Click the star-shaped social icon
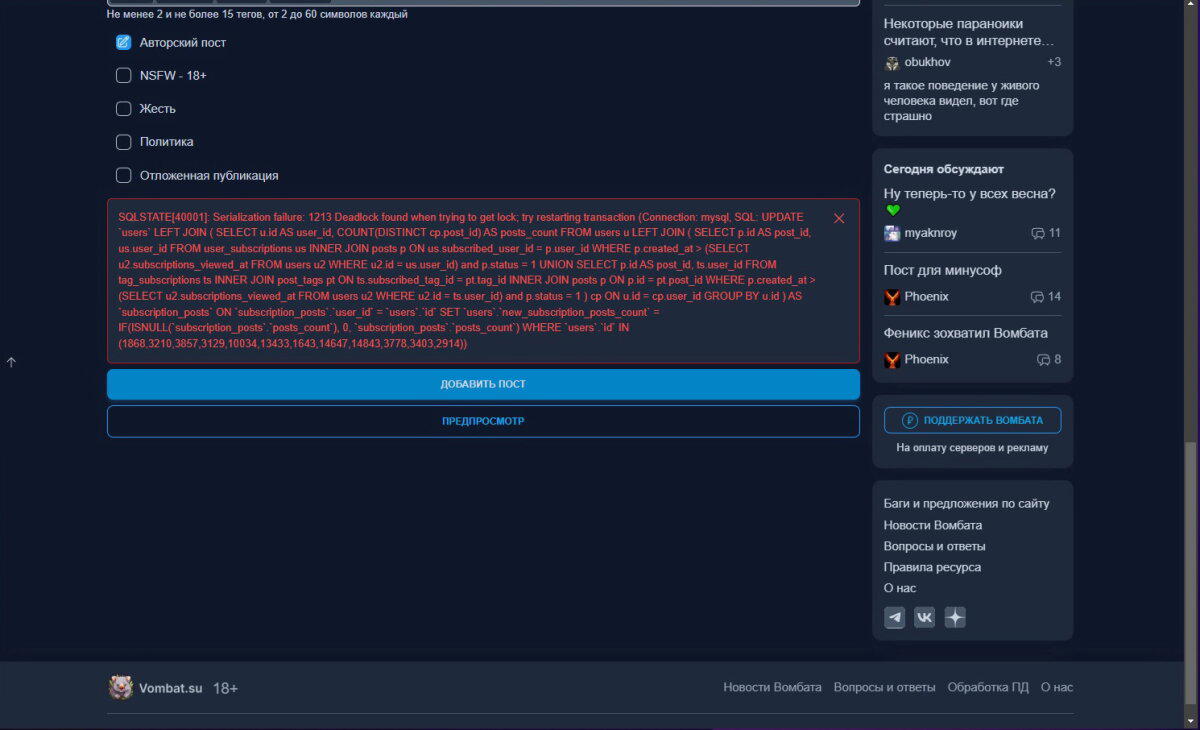 coord(955,617)
